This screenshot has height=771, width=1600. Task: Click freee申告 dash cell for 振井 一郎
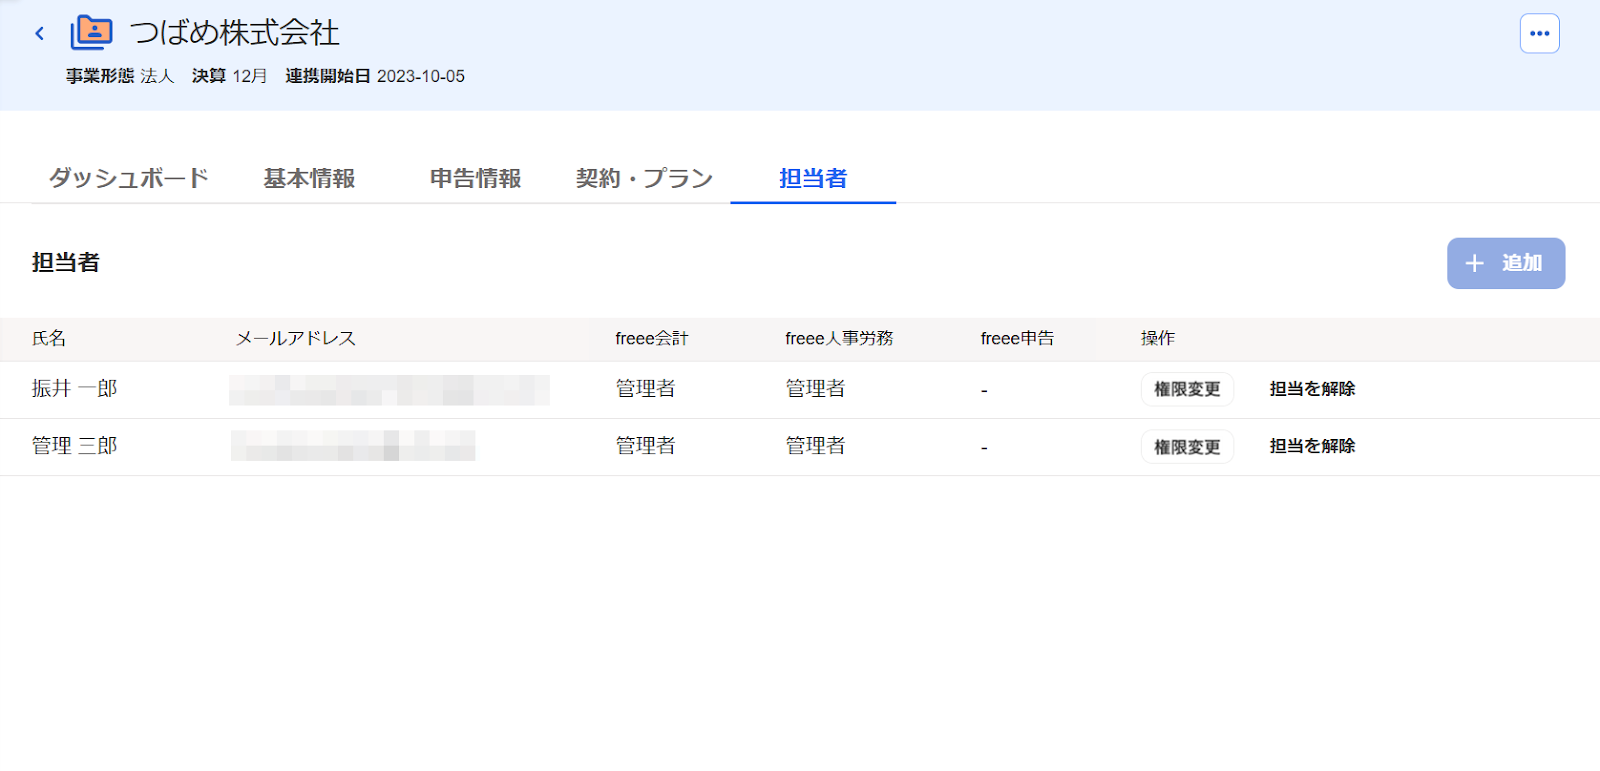[984, 391]
